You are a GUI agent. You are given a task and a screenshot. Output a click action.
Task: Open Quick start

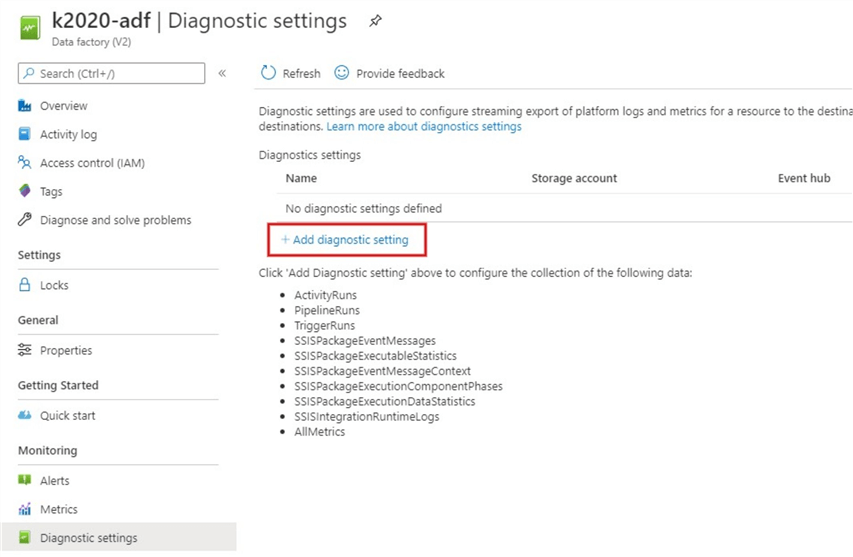tap(67, 416)
